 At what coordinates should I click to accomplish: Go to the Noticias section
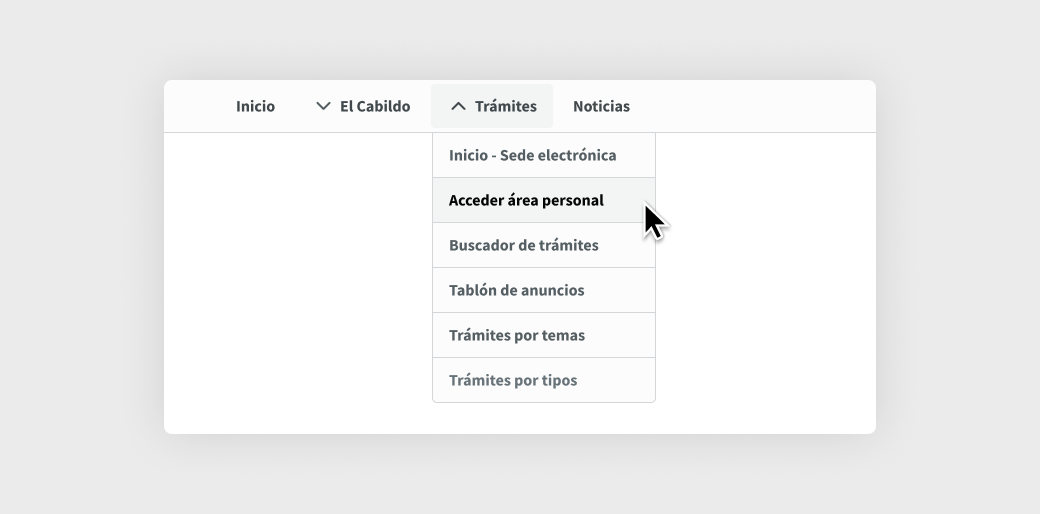click(x=602, y=106)
